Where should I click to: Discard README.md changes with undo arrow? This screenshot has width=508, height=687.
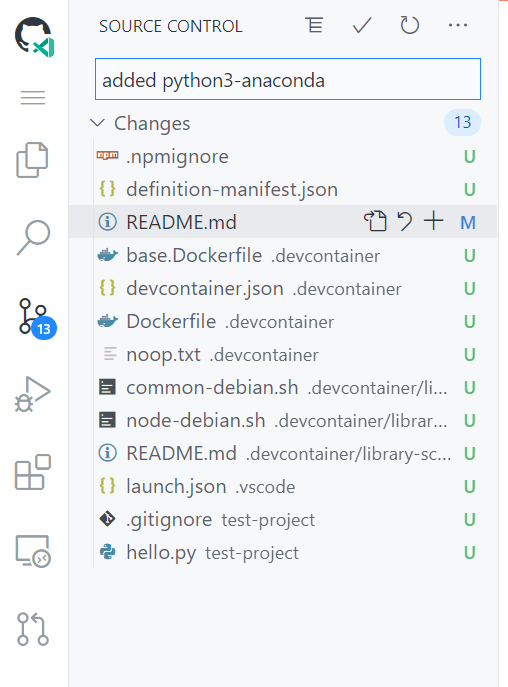tap(405, 221)
